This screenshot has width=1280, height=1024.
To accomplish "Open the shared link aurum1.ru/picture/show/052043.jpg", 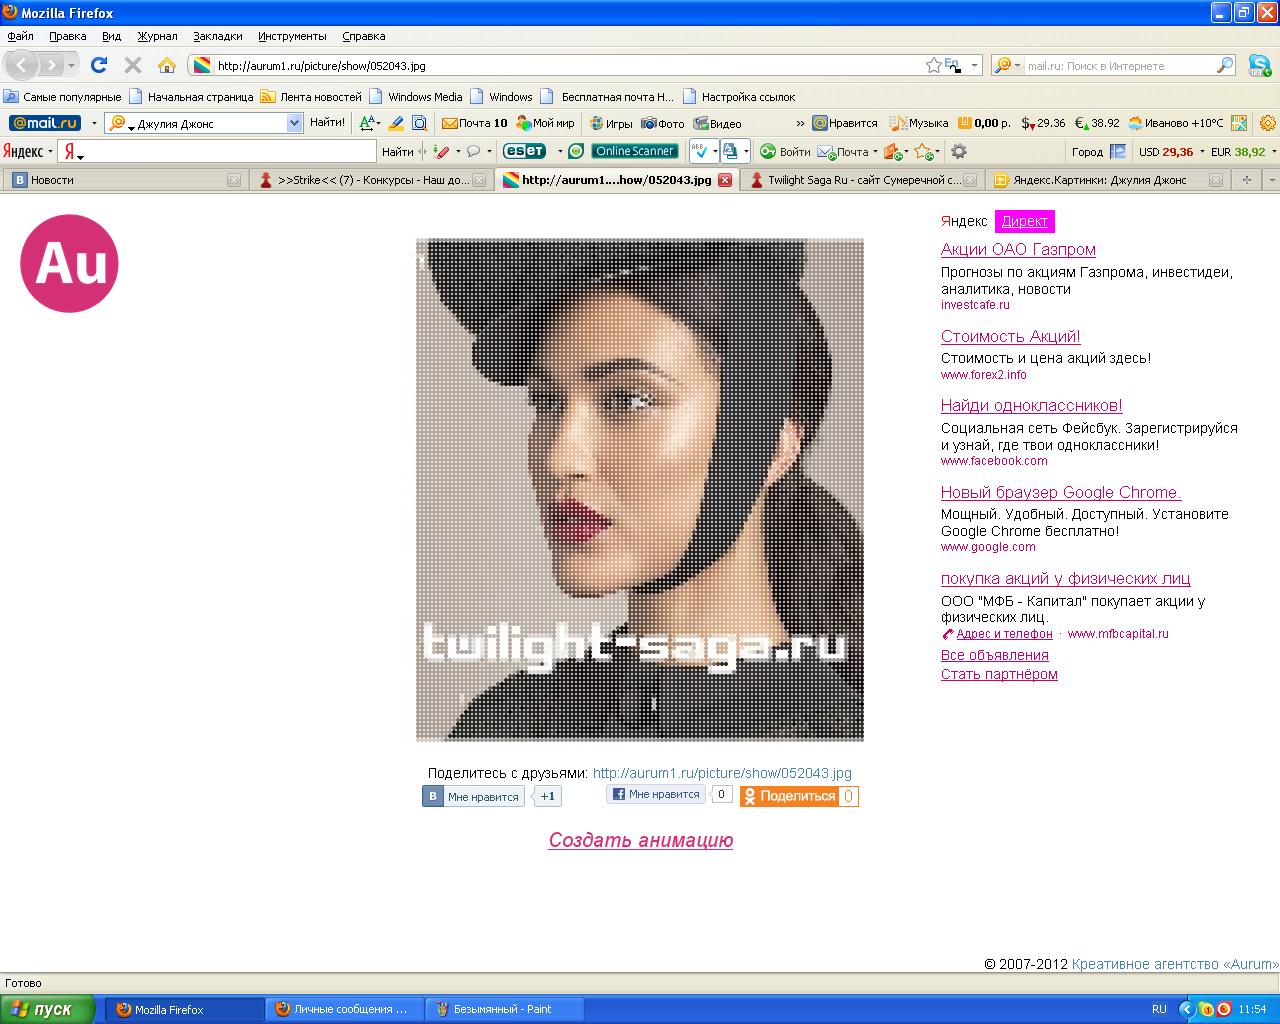I will point(722,773).
